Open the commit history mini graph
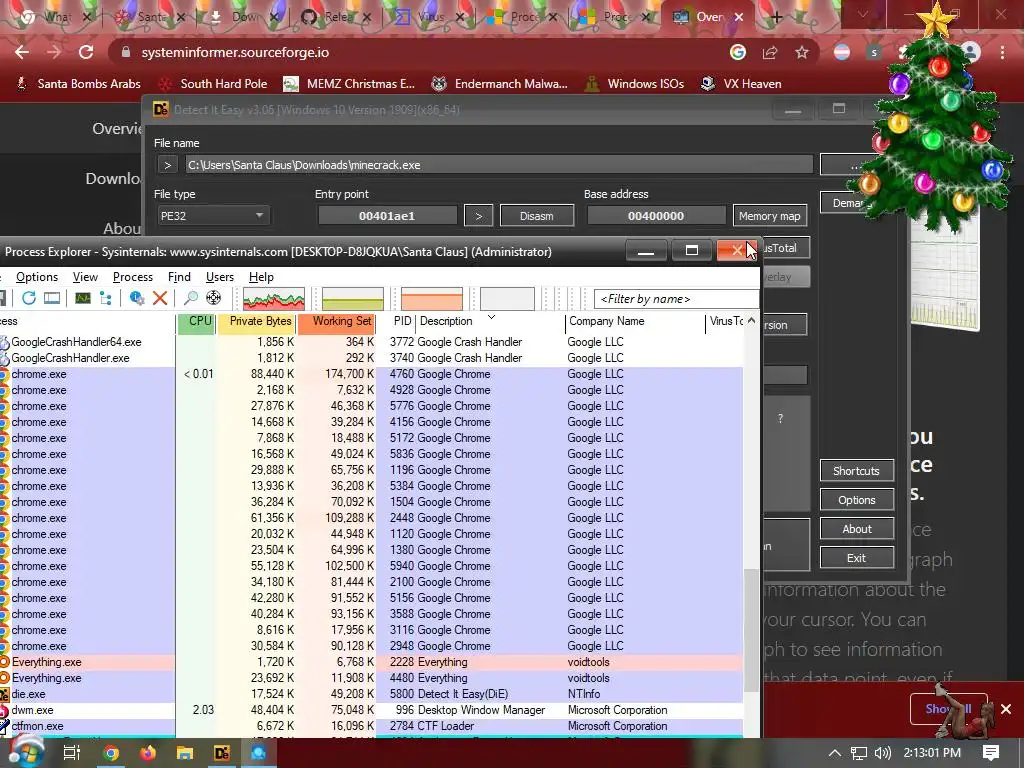 353,298
